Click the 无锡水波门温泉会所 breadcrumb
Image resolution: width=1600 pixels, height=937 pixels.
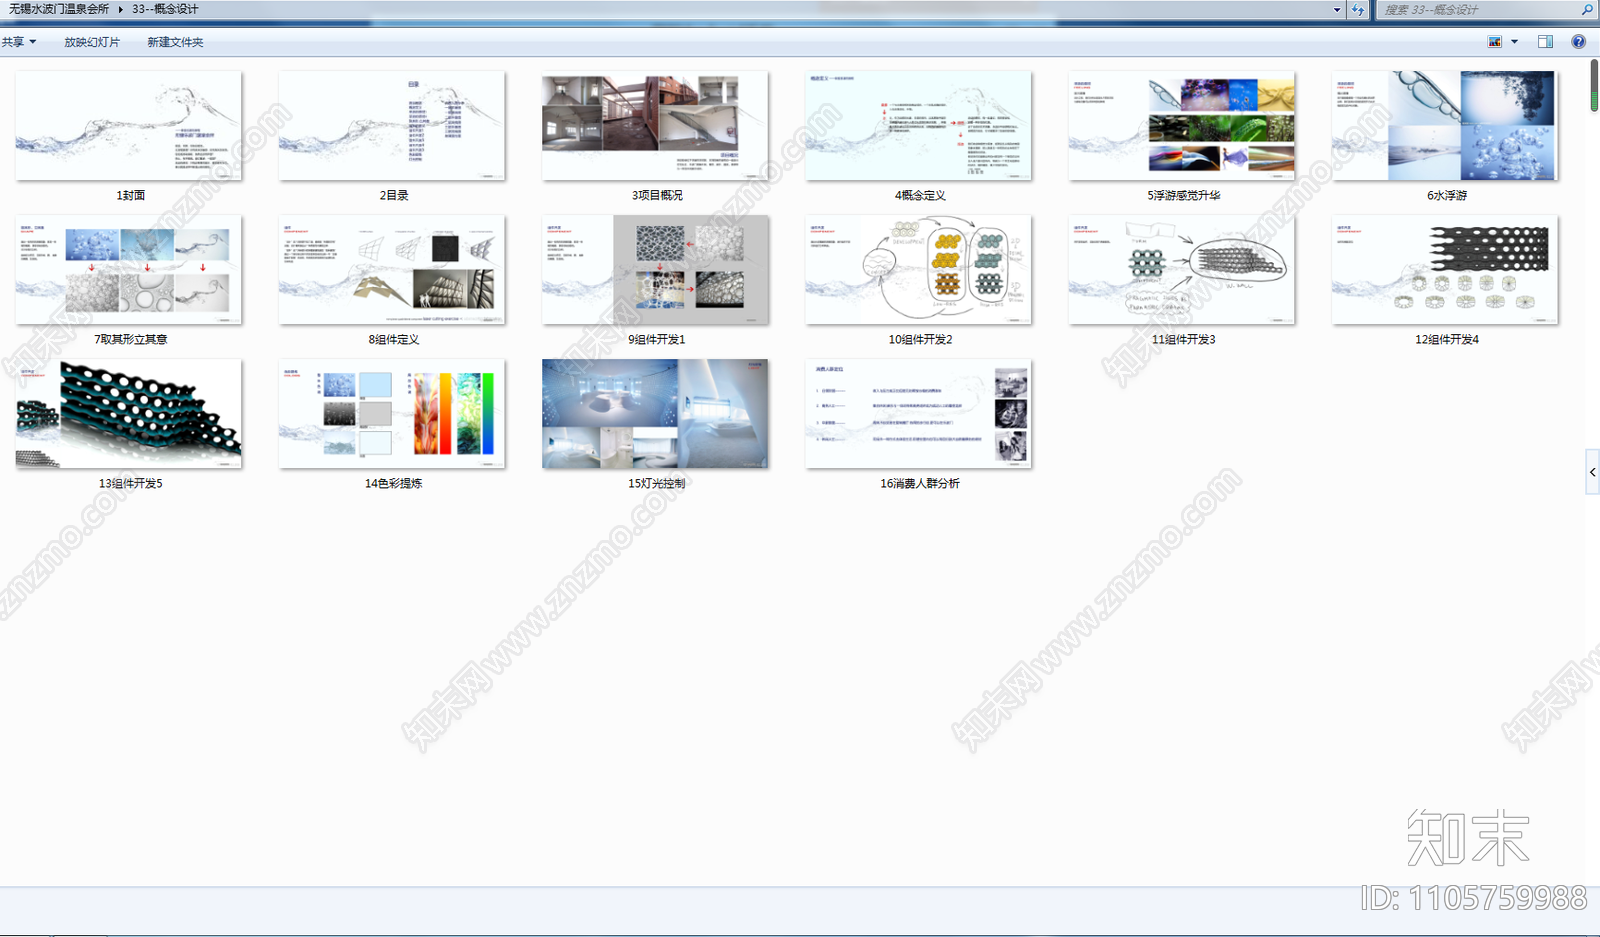(59, 9)
